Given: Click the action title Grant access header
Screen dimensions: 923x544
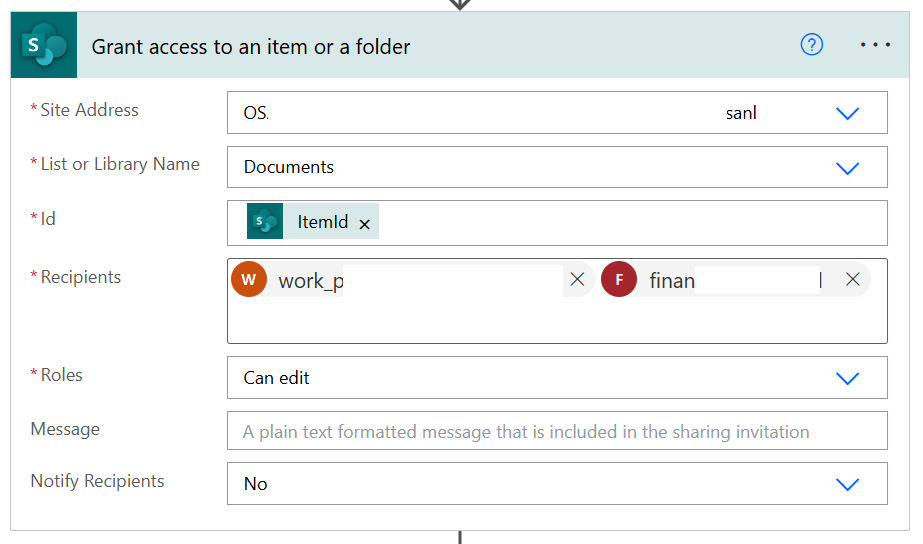Looking at the screenshot, I should (x=251, y=46).
